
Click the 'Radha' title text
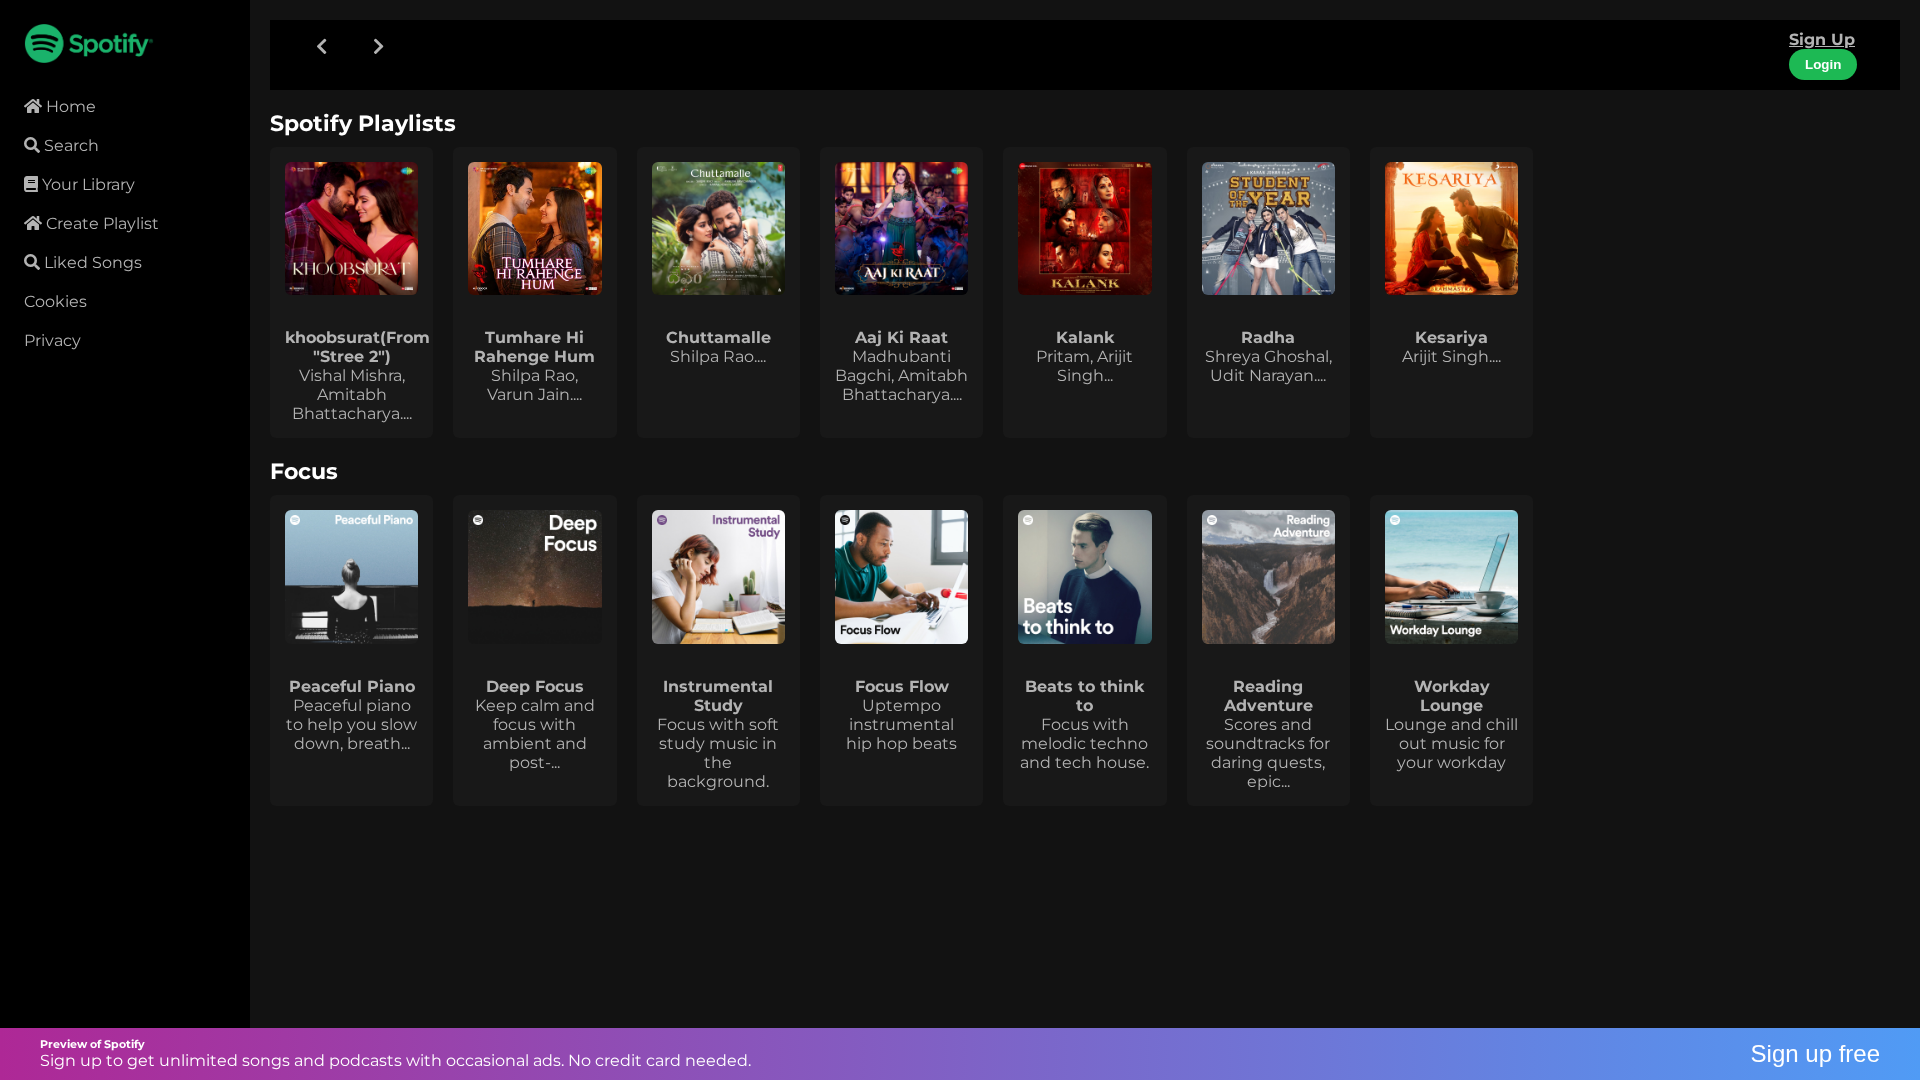(1268, 338)
